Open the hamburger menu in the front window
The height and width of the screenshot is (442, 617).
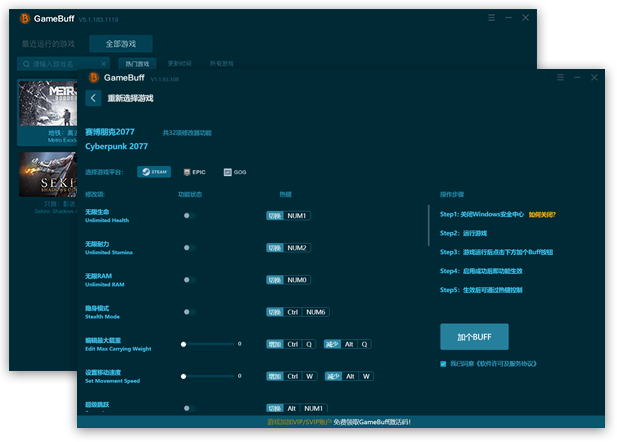[560, 77]
